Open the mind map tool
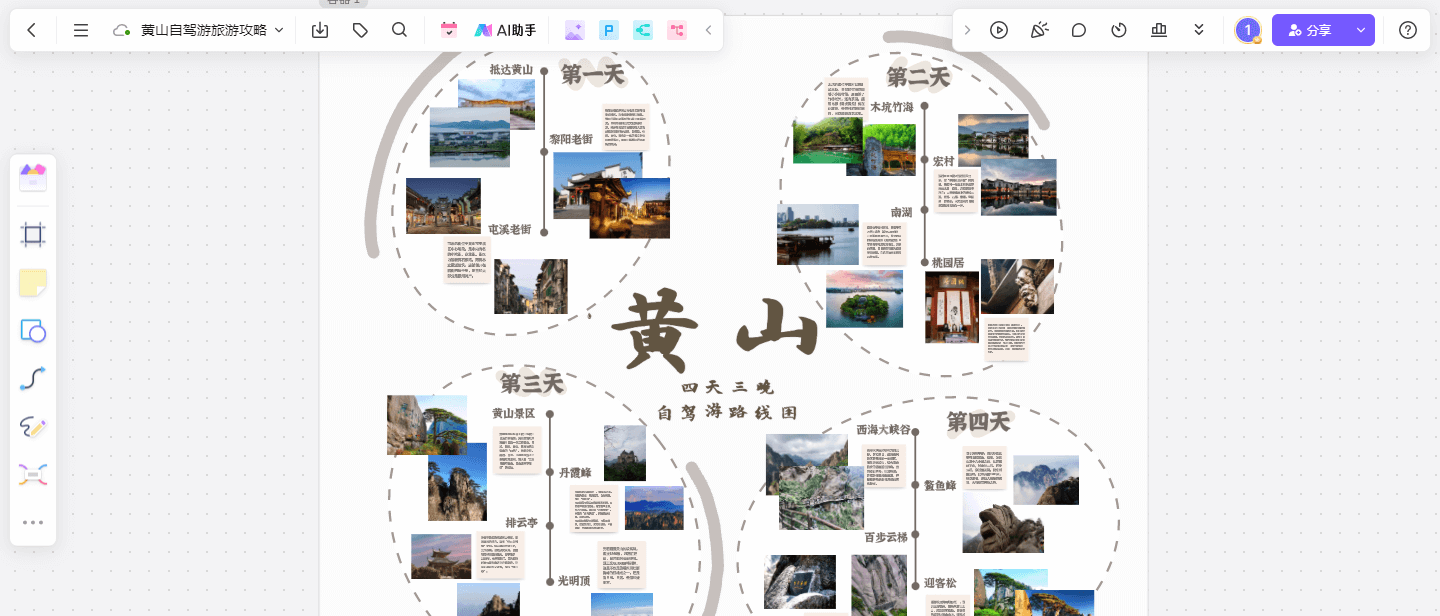Screen dimensions: 1440x616 33,474
